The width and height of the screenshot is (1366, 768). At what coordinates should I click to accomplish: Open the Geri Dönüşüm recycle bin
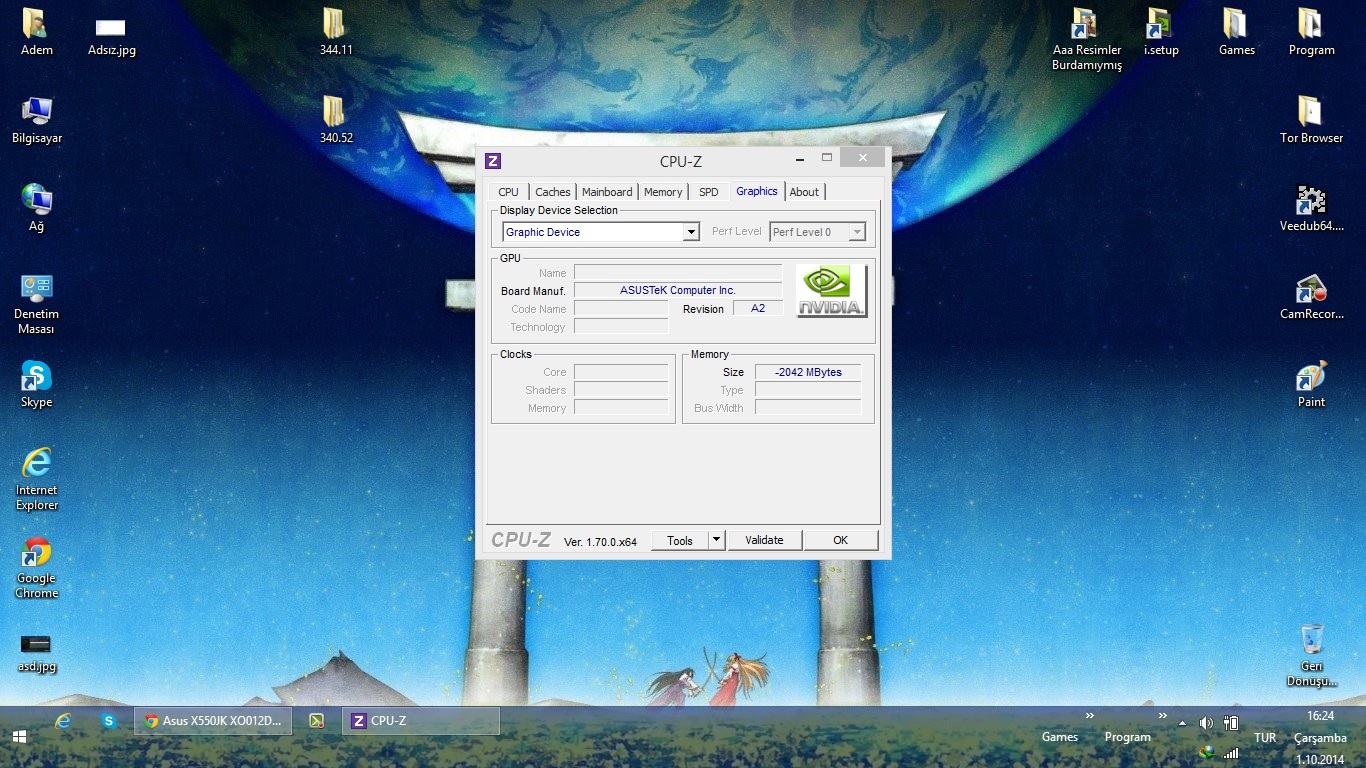(x=1312, y=655)
